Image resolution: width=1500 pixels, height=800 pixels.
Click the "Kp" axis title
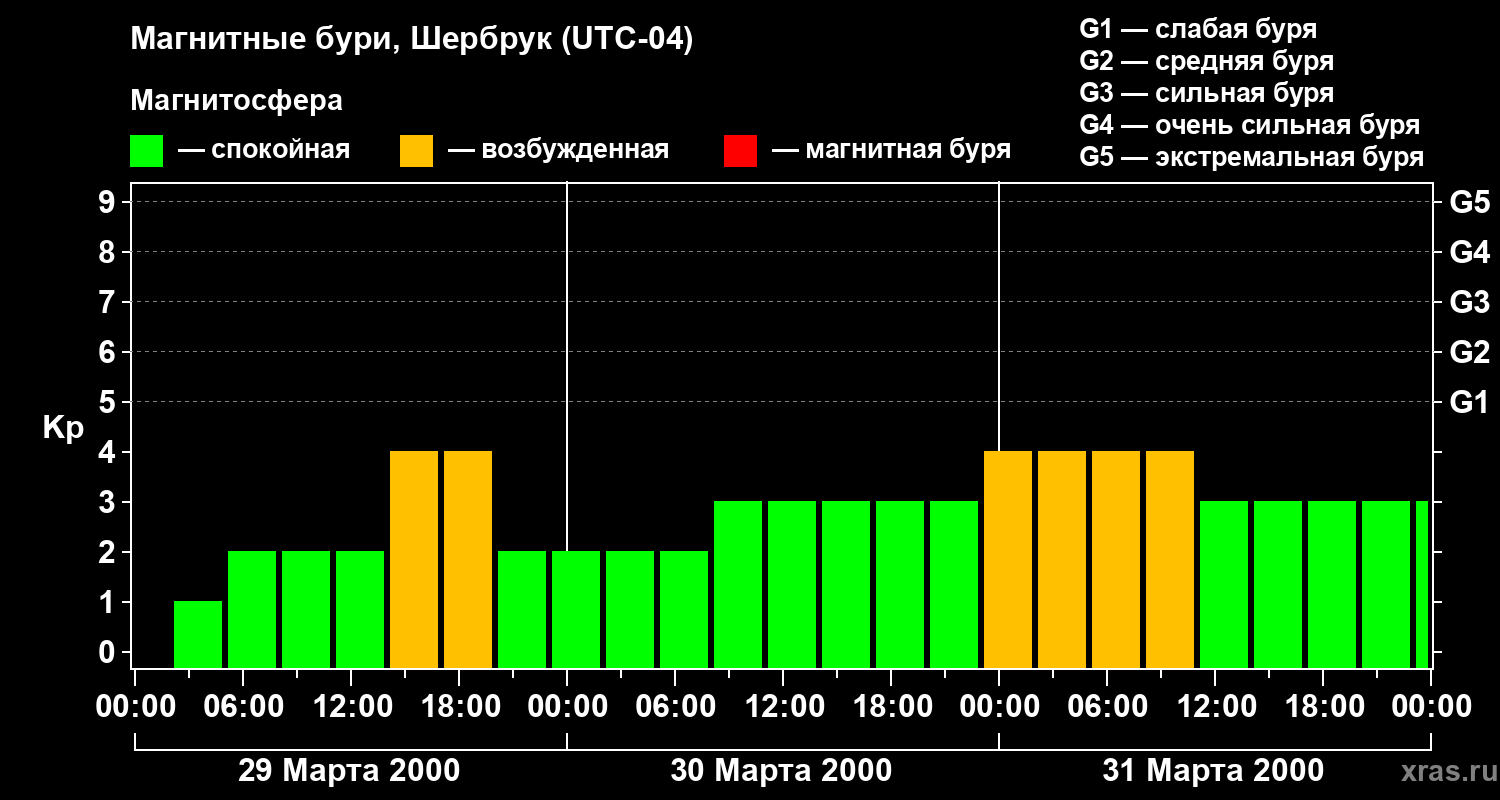point(63,428)
